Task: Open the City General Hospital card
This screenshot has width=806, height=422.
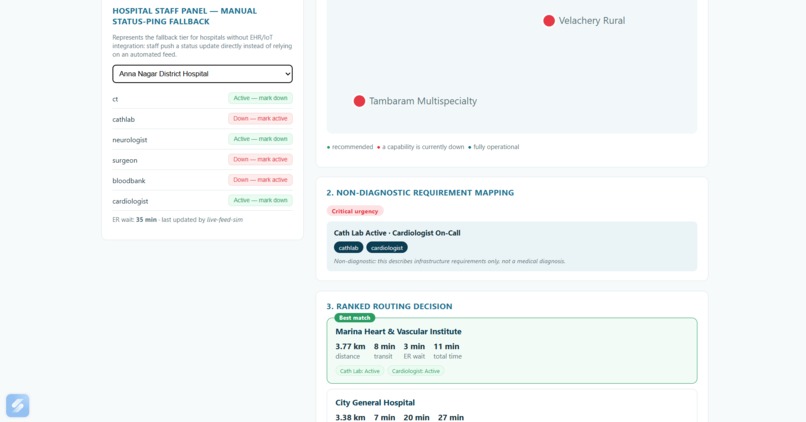Action: pyautogui.click(x=512, y=406)
